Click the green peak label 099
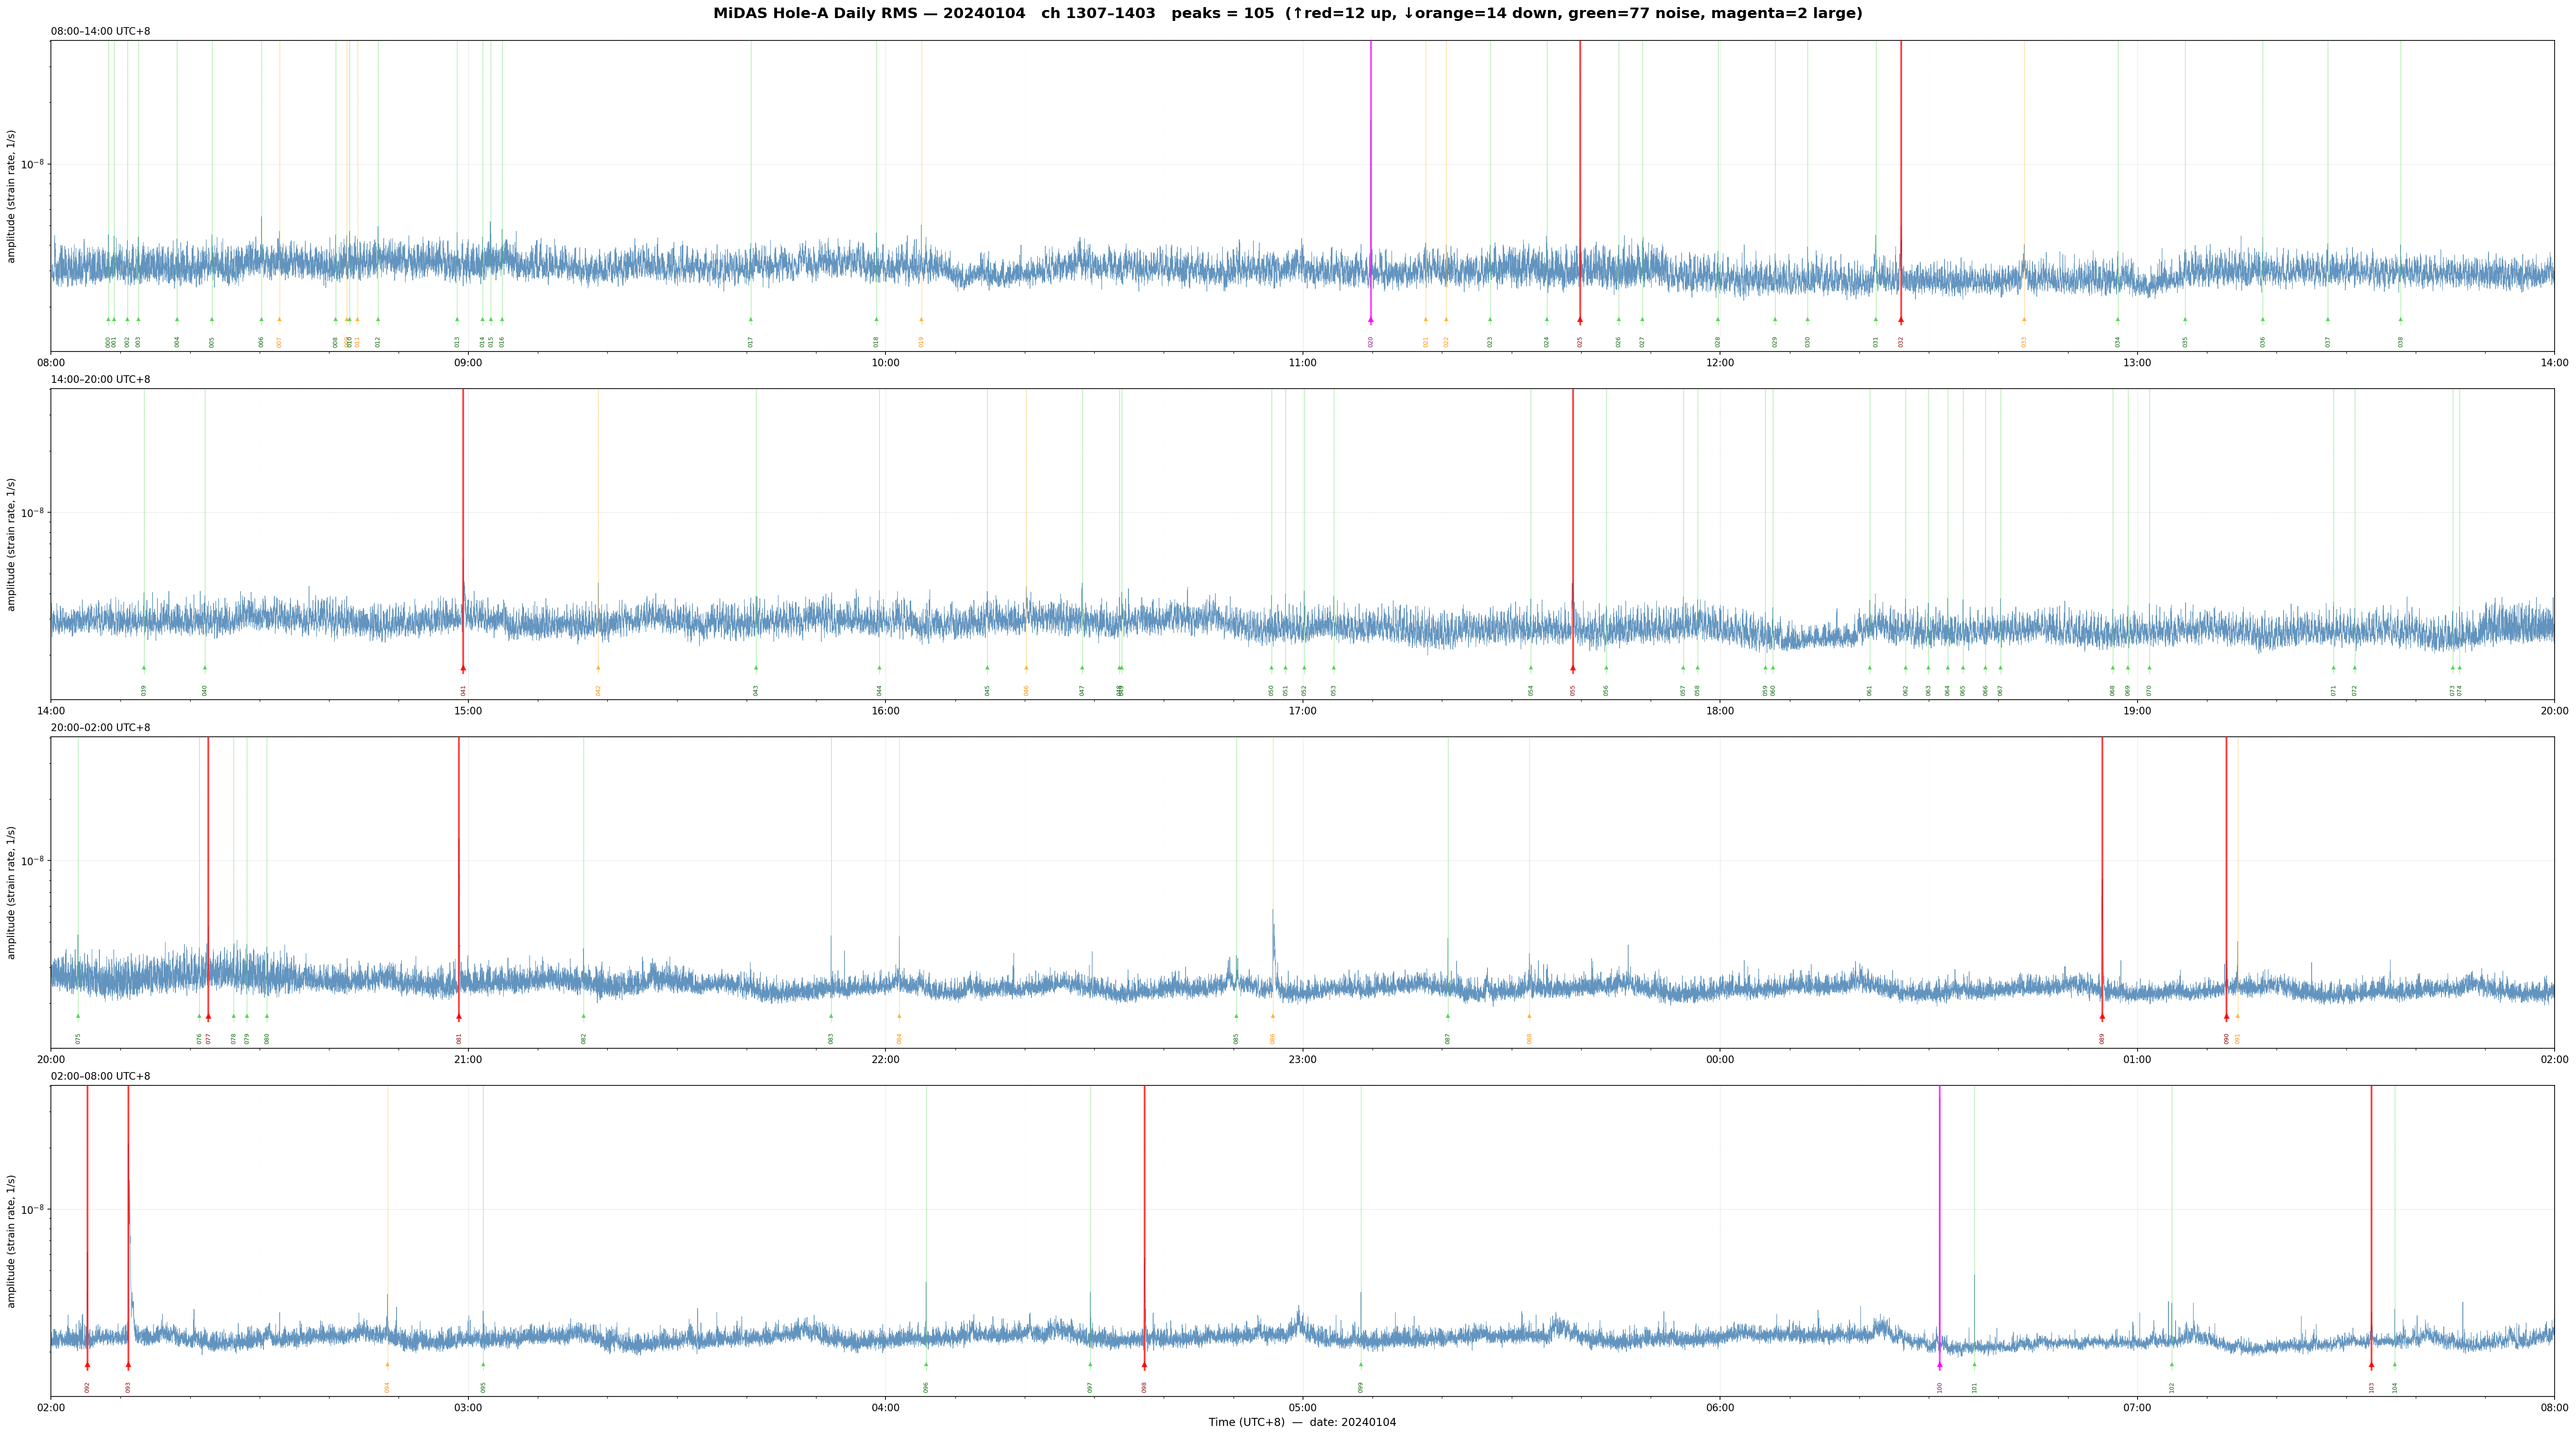 click(x=1360, y=1387)
